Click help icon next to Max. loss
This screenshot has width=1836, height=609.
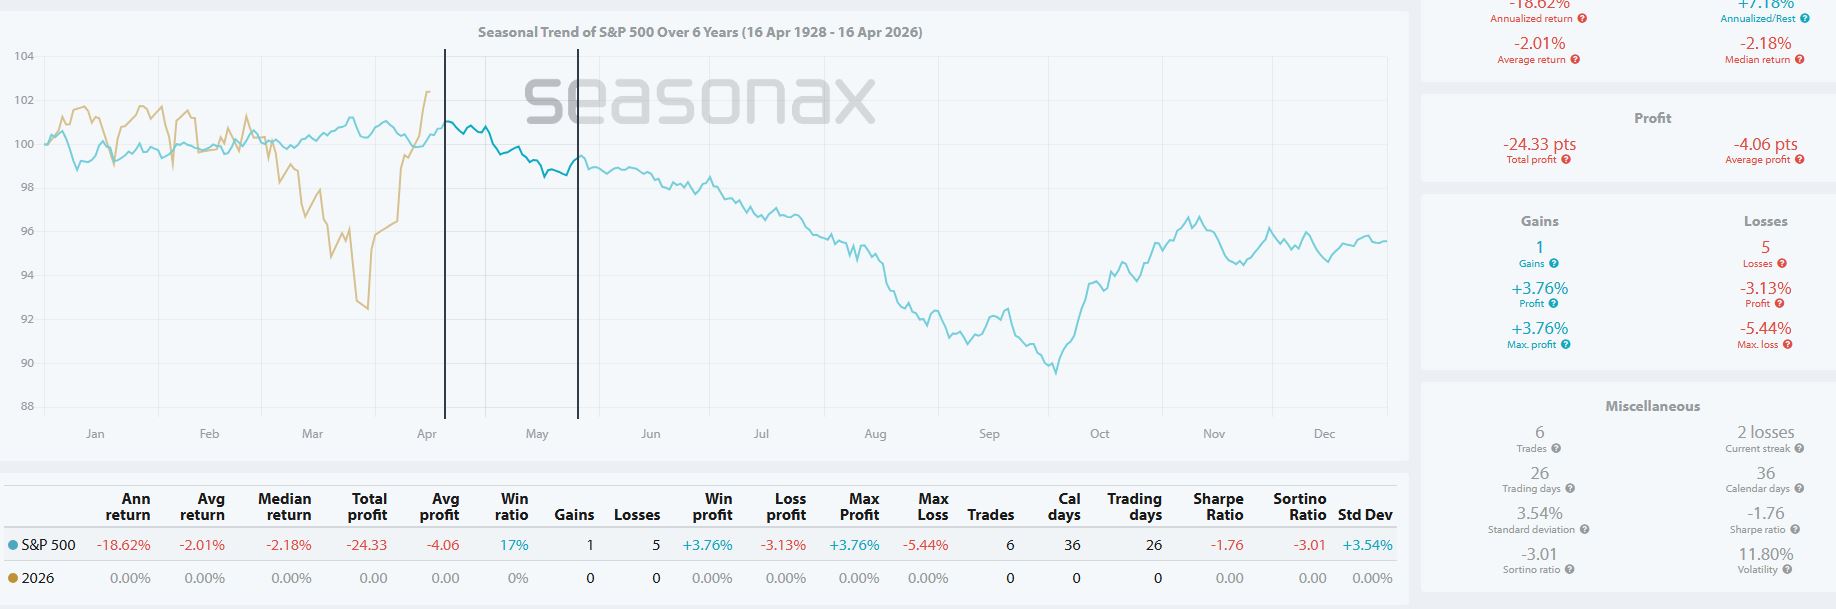(1787, 345)
